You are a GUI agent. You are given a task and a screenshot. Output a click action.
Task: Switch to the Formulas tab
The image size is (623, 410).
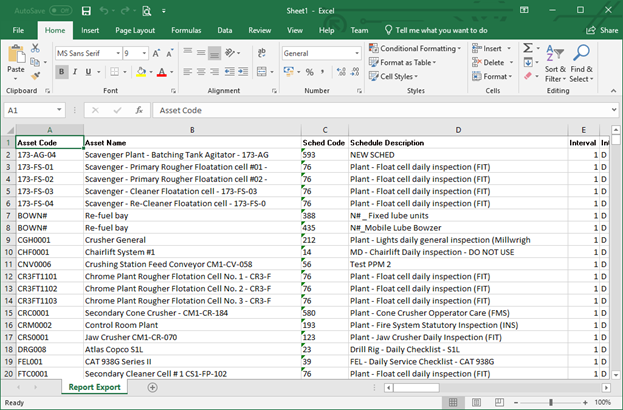(x=186, y=30)
